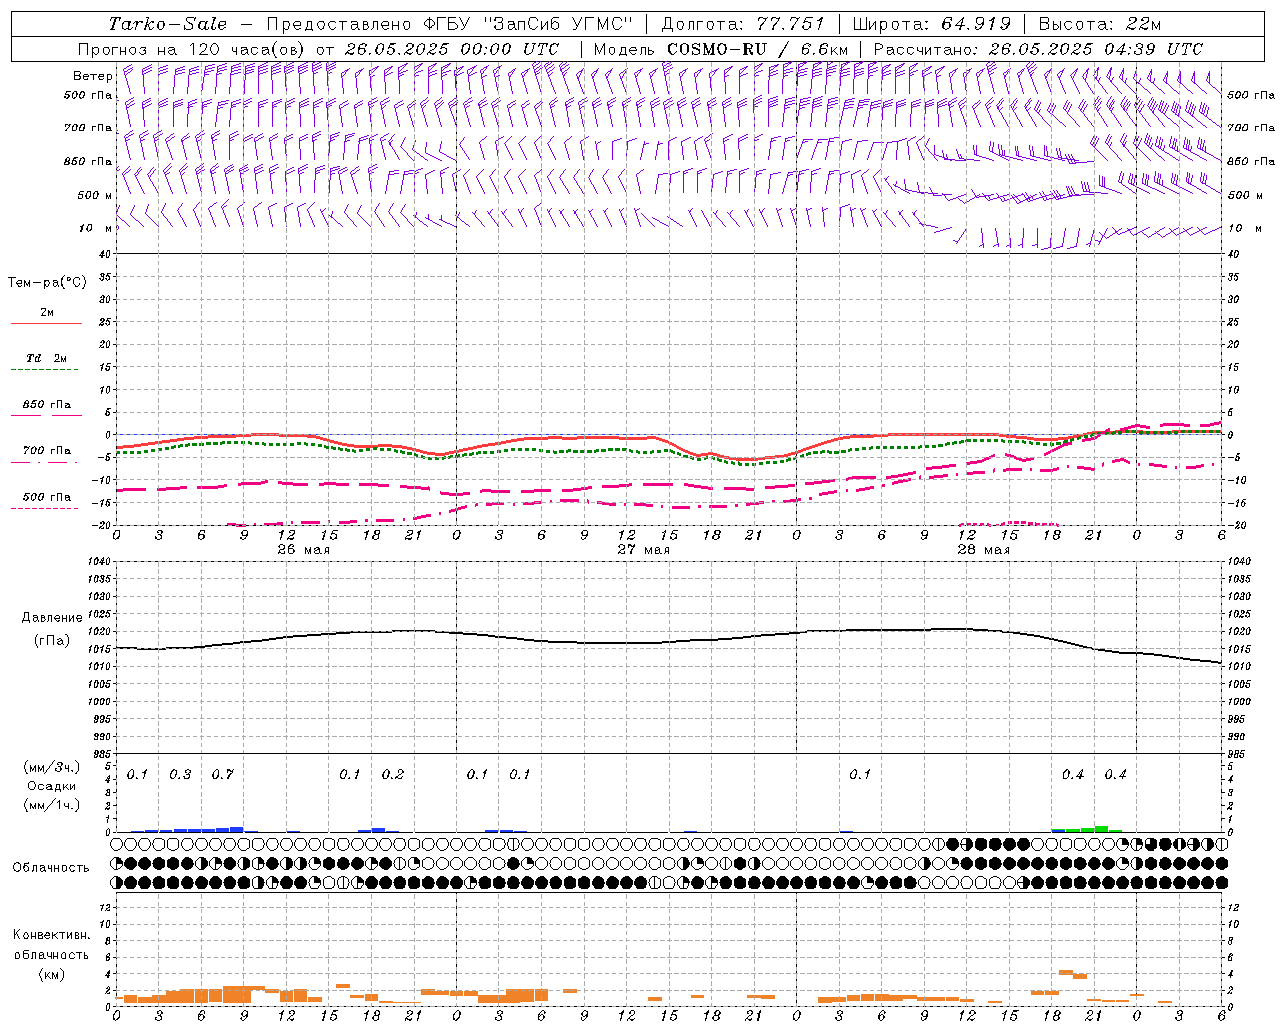Select the Тем-ра(°C) panel label

click(x=47, y=283)
